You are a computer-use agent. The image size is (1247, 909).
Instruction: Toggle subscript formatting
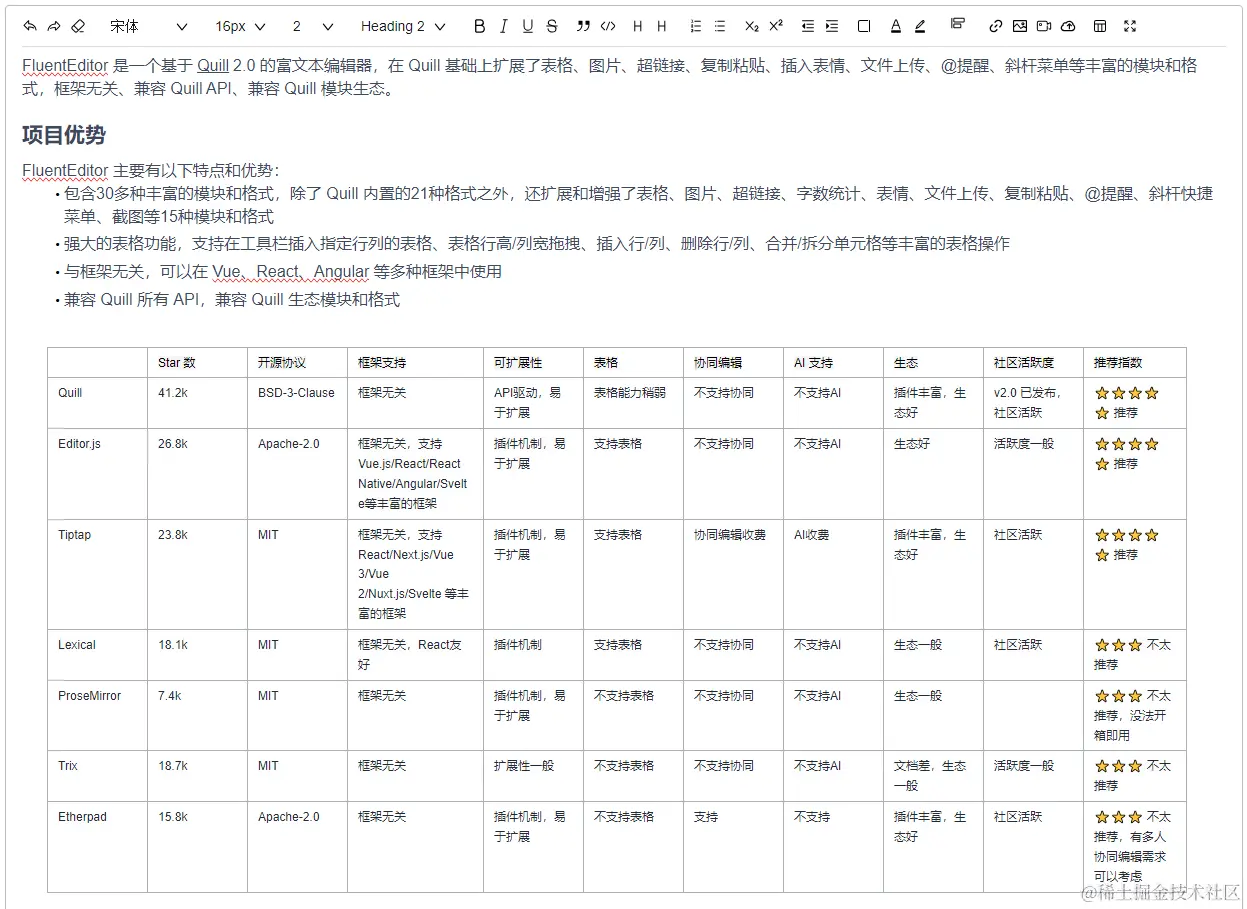pyautogui.click(x=752, y=26)
